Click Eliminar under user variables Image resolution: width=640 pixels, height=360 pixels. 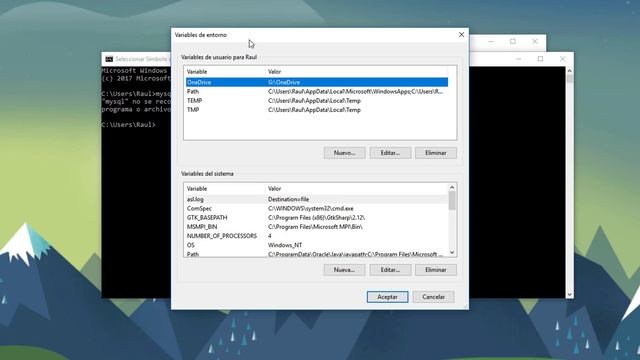point(436,153)
